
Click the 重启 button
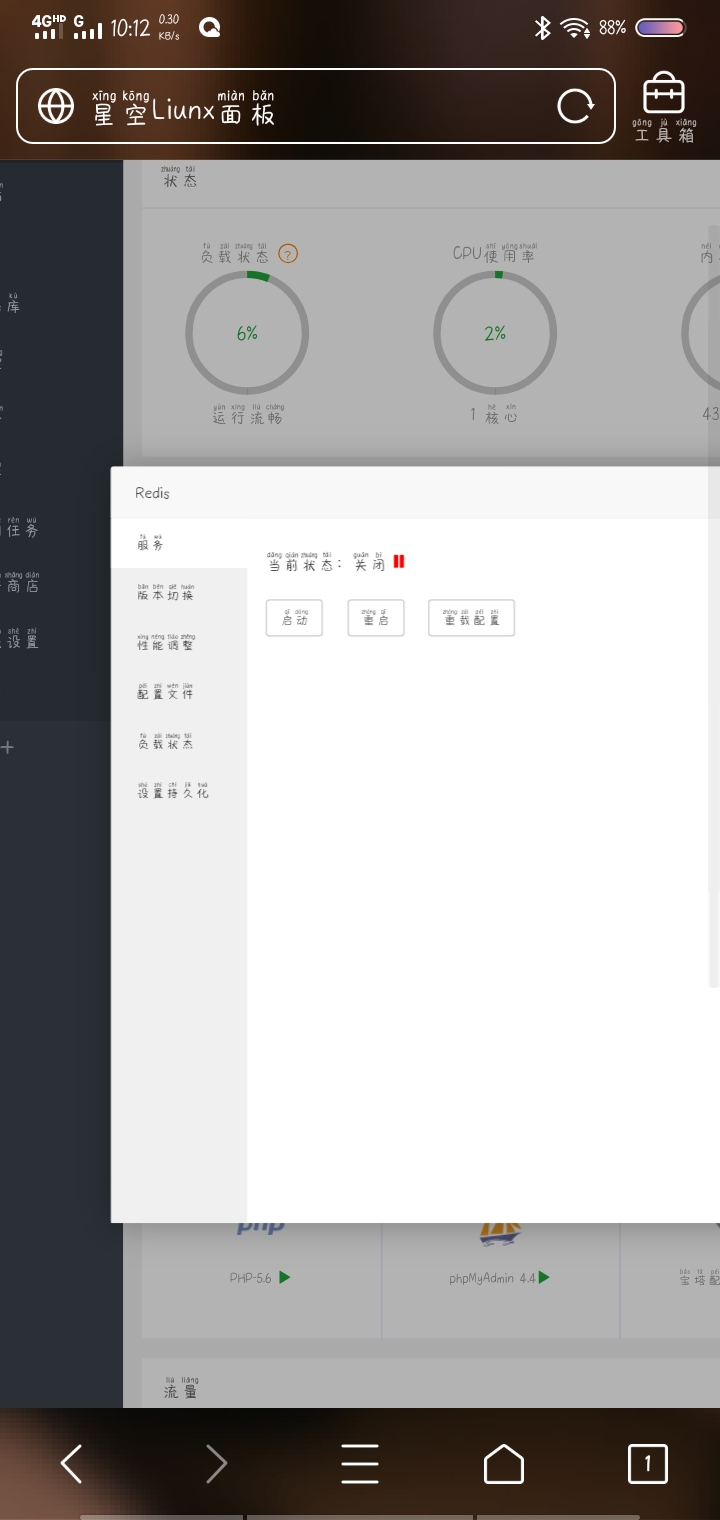(376, 618)
